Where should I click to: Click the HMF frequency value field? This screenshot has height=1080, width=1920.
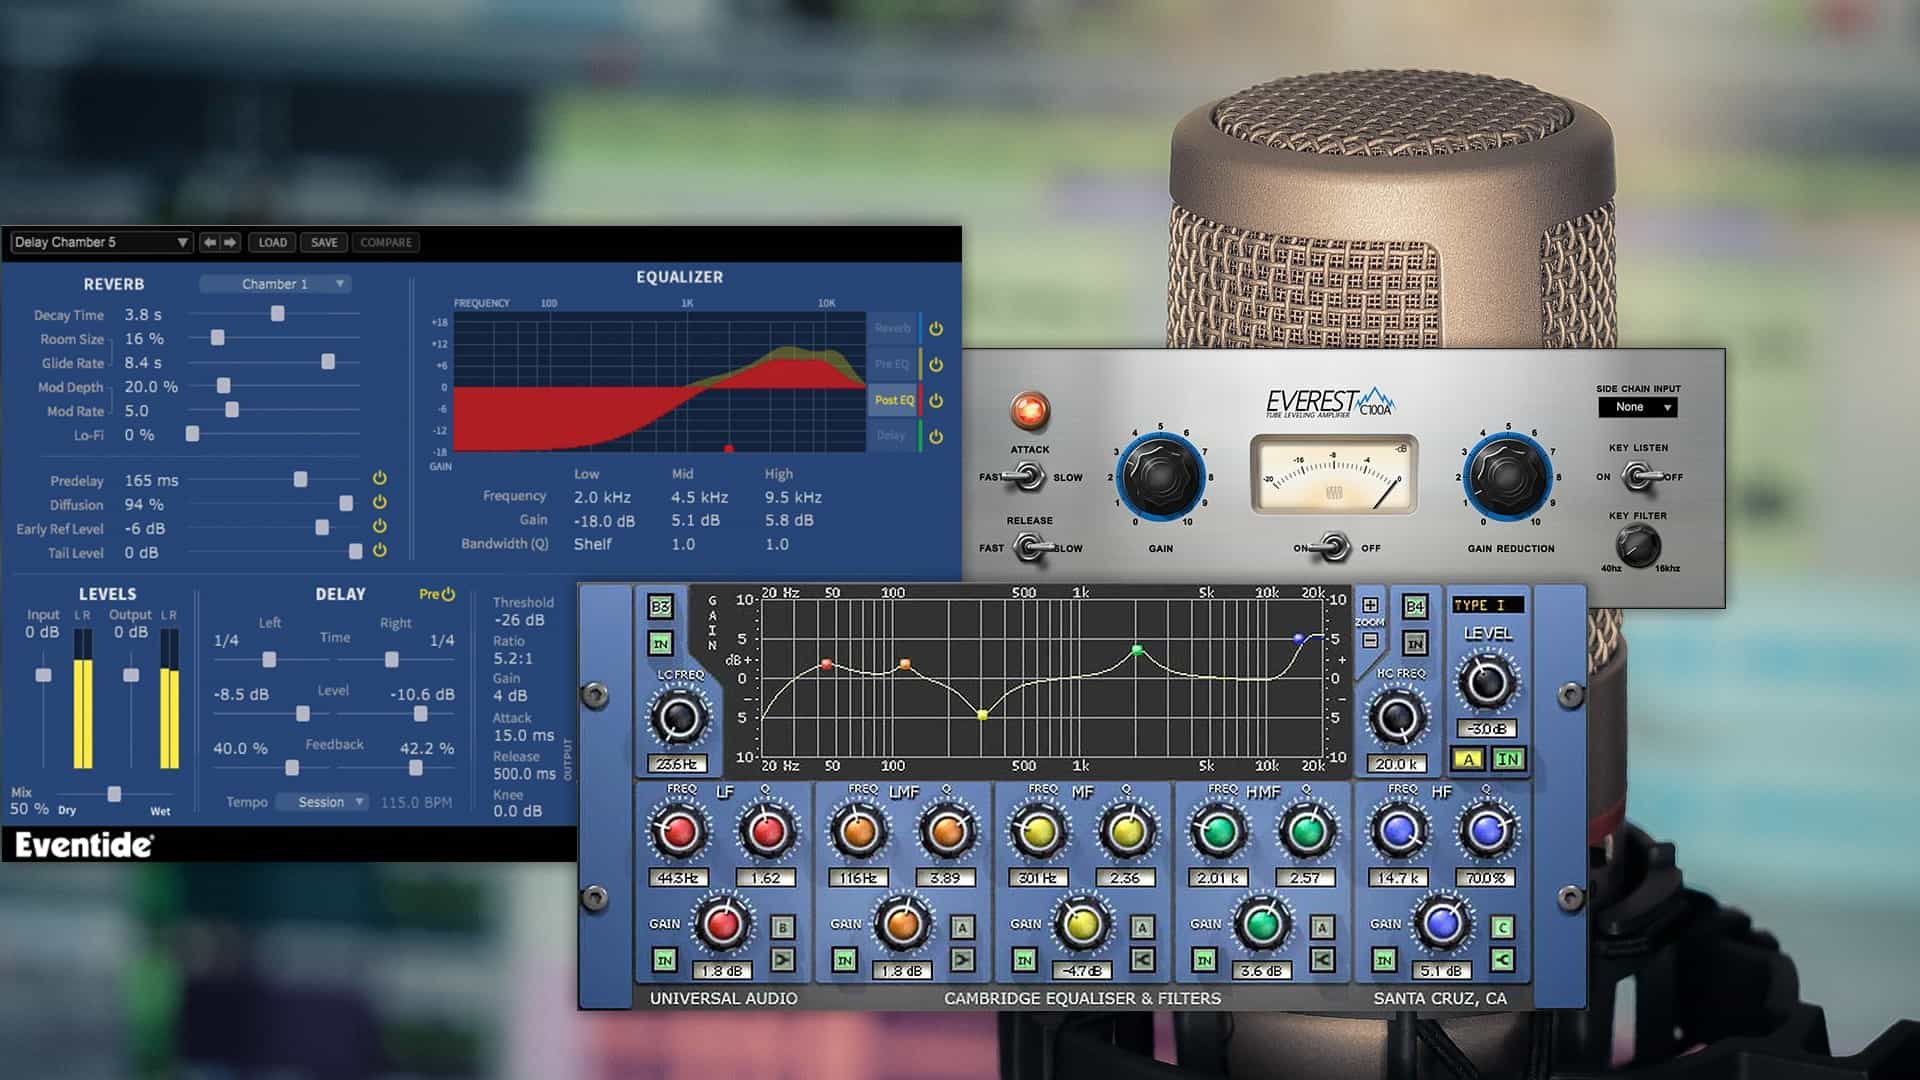(1217, 878)
